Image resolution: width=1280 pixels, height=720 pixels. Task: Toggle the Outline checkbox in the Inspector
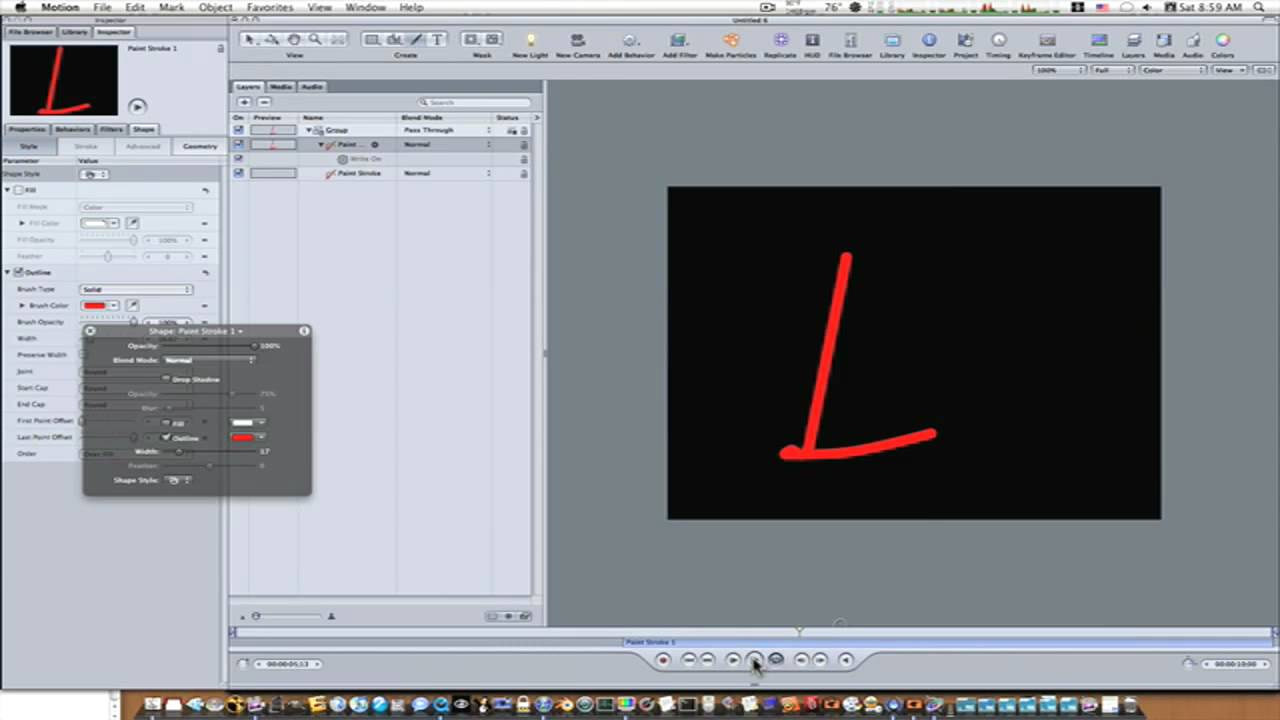click(19, 272)
